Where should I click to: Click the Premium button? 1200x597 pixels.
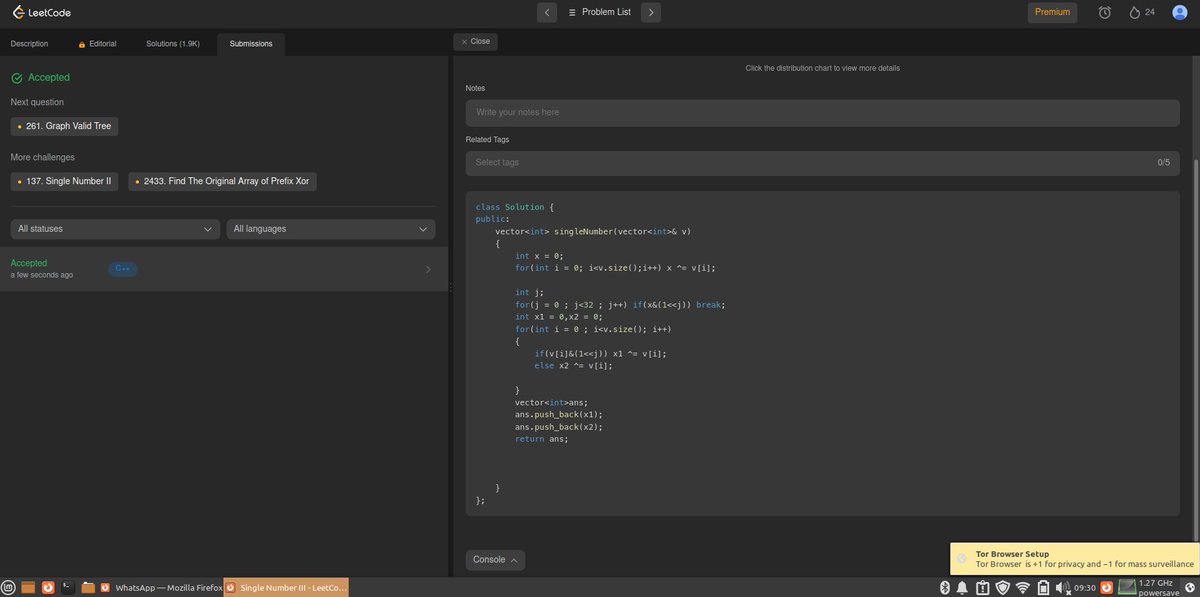click(x=1052, y=12)
